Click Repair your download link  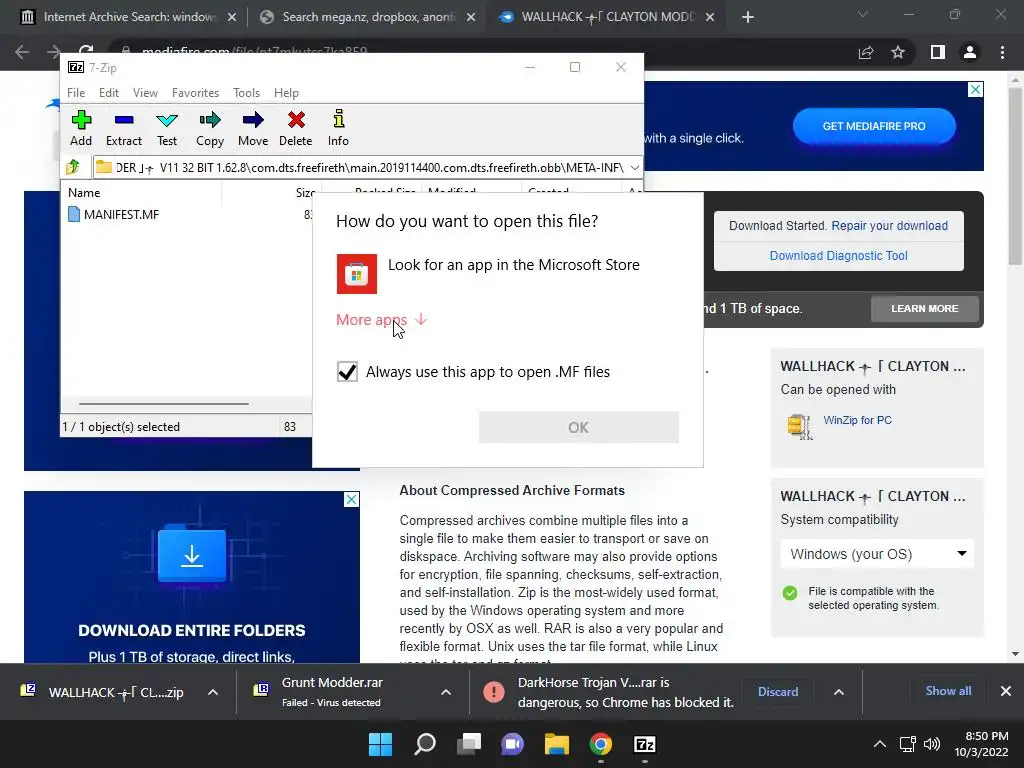pos(889,225)
